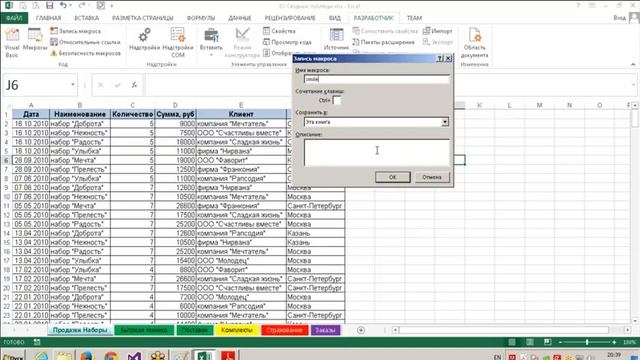The width and height of the screenshot is (640, 360).
Task: Open the Макросы list button
Action: [35, 40]
